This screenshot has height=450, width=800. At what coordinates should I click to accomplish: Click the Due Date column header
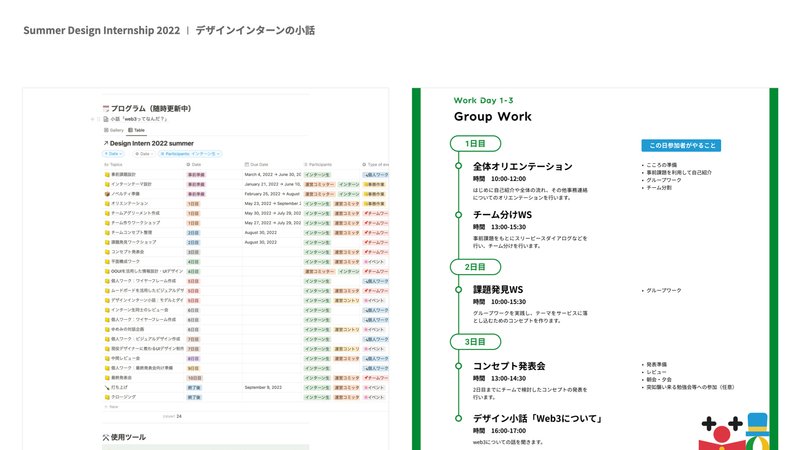point(257,164)
